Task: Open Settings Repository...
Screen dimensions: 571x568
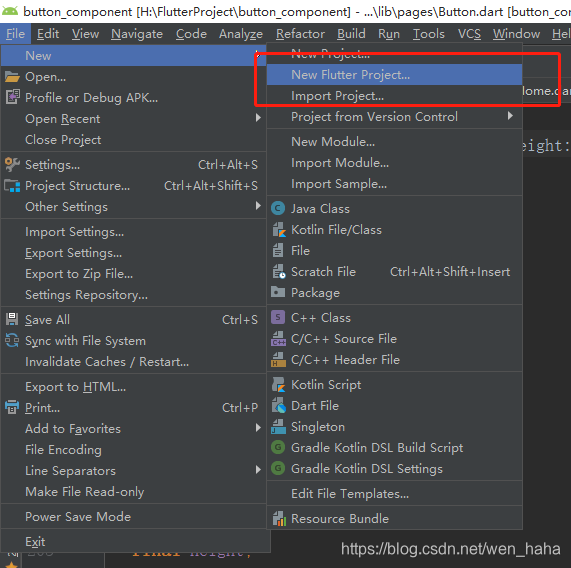Action: tap(134, 295)
